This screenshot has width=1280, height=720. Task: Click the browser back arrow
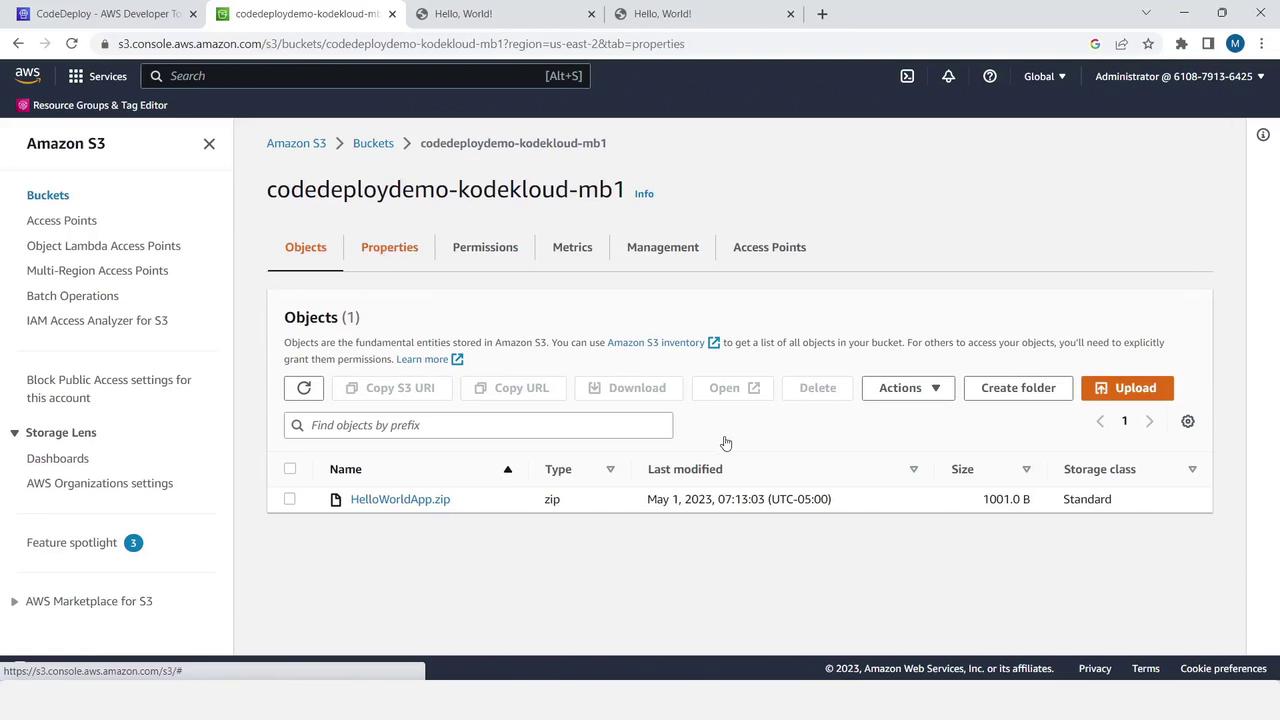coord(18,44)
